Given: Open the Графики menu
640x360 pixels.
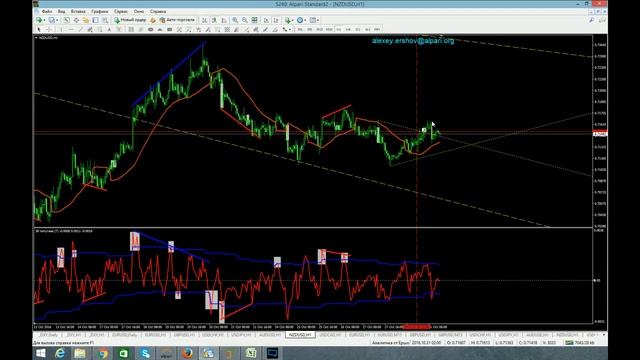Looking at the screenshot, I should [x=100, y=11].
